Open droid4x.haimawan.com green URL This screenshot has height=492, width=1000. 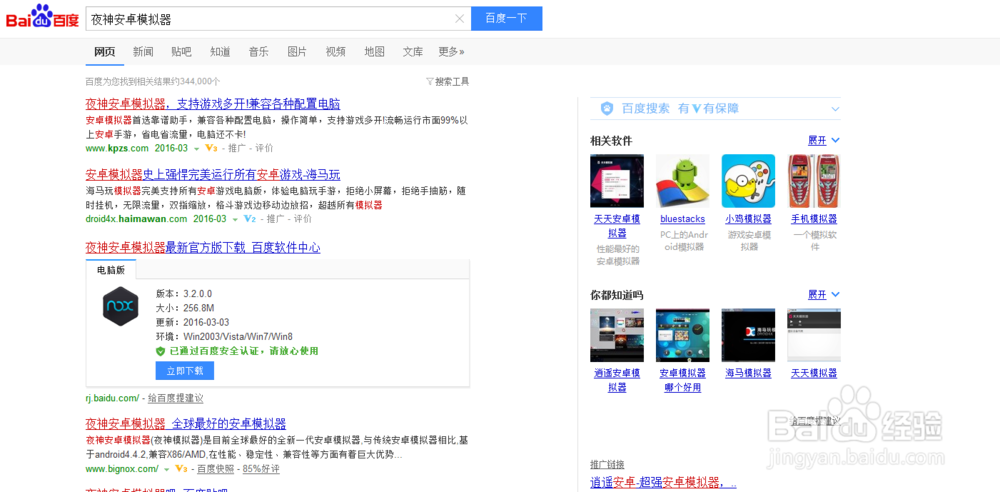[136, 219]
